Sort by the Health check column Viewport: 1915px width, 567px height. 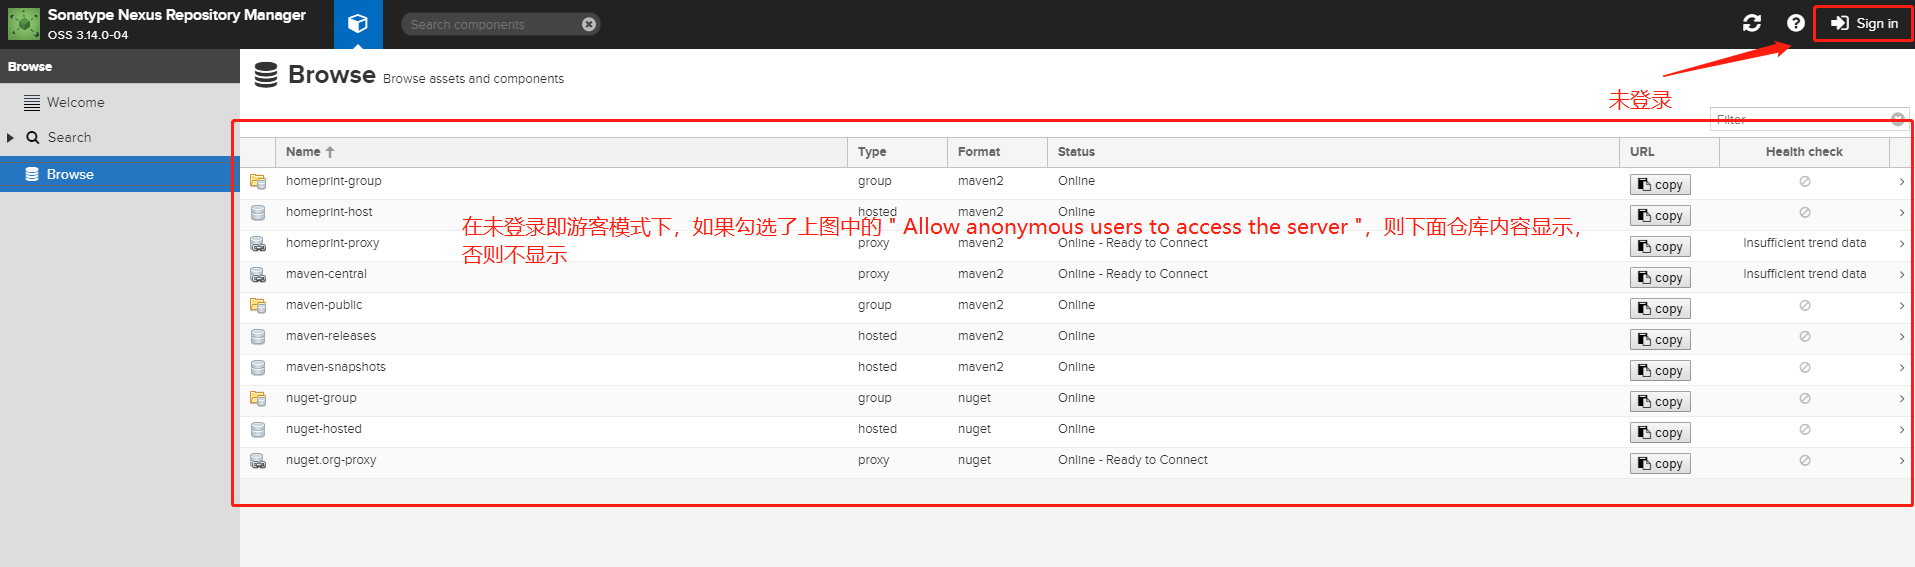pyautogui.click(x=1804, y=152)
